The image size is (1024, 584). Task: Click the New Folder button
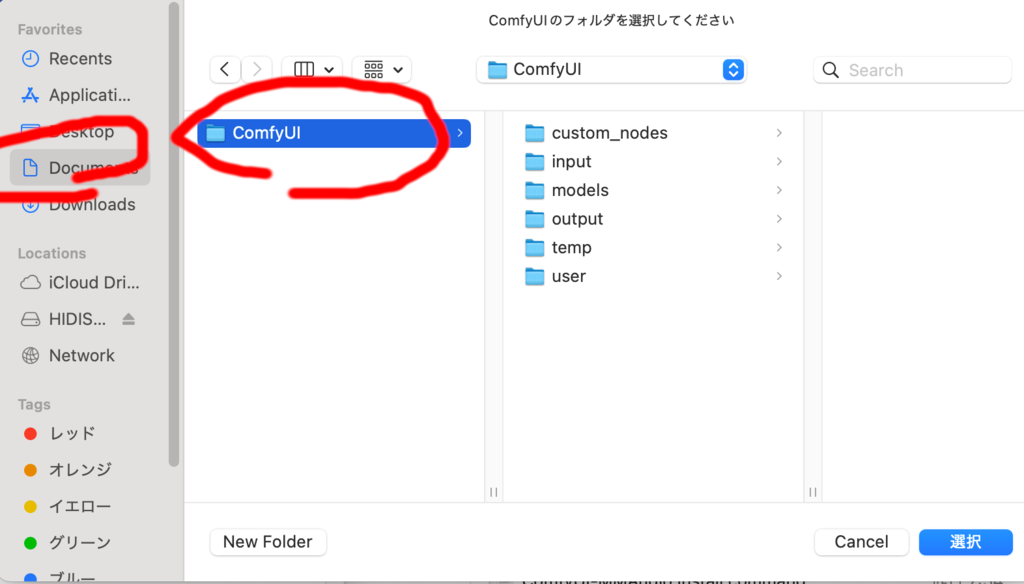tap(268, 542)
